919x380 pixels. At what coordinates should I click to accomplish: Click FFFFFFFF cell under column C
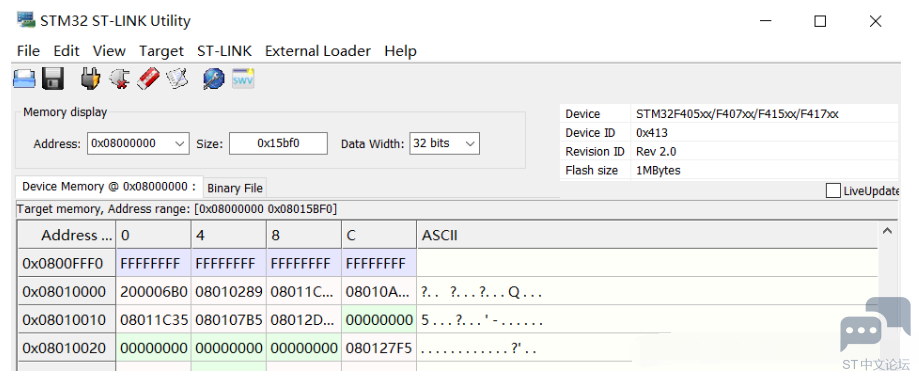[379, 263]
